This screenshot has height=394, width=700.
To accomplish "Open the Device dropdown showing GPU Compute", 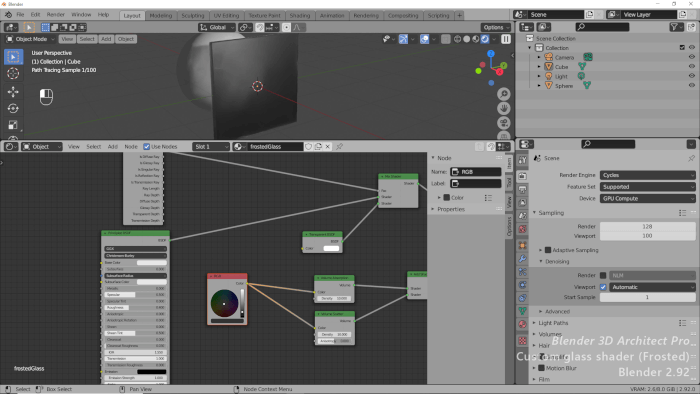I will pyautogui.click(x=648, y=198).
